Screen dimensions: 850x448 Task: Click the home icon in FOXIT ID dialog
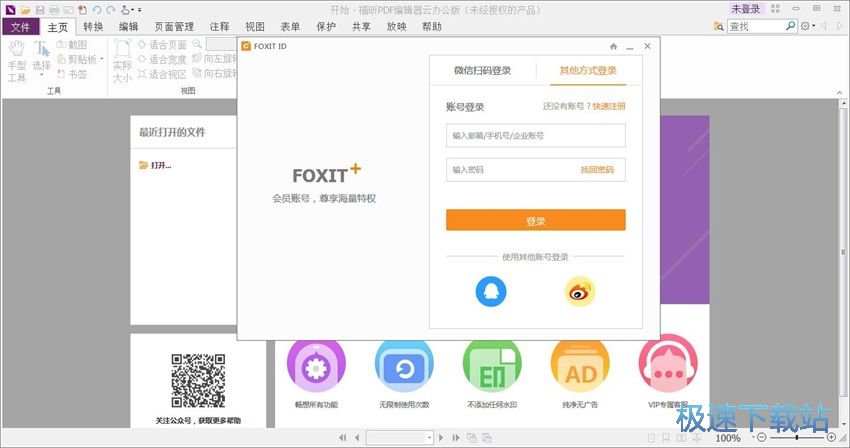coord(613,47)
